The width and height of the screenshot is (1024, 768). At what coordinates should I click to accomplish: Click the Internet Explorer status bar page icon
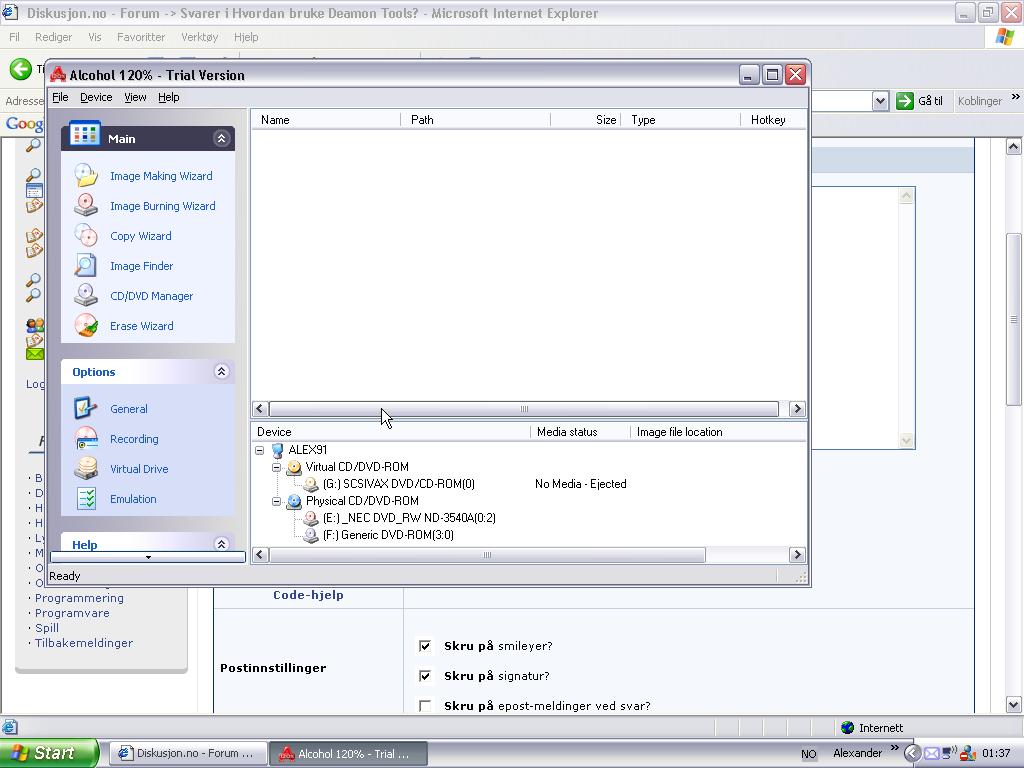pos(9,727)
